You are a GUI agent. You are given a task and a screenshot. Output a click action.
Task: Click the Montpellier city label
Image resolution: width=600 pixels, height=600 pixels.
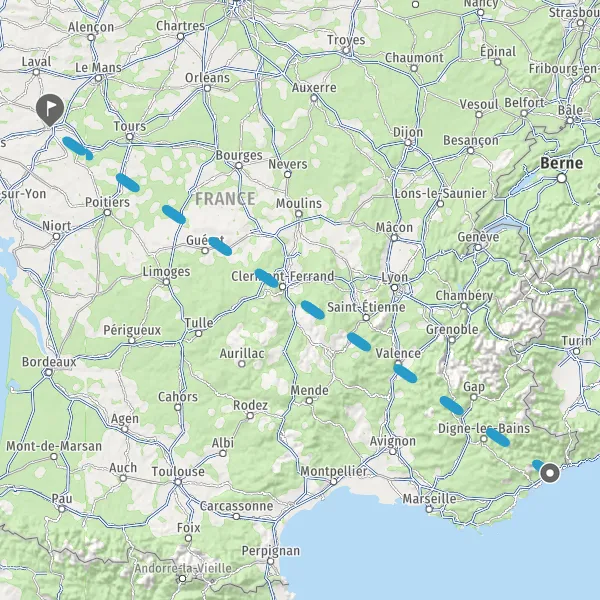pyautogui.click(x=333, y=471)
